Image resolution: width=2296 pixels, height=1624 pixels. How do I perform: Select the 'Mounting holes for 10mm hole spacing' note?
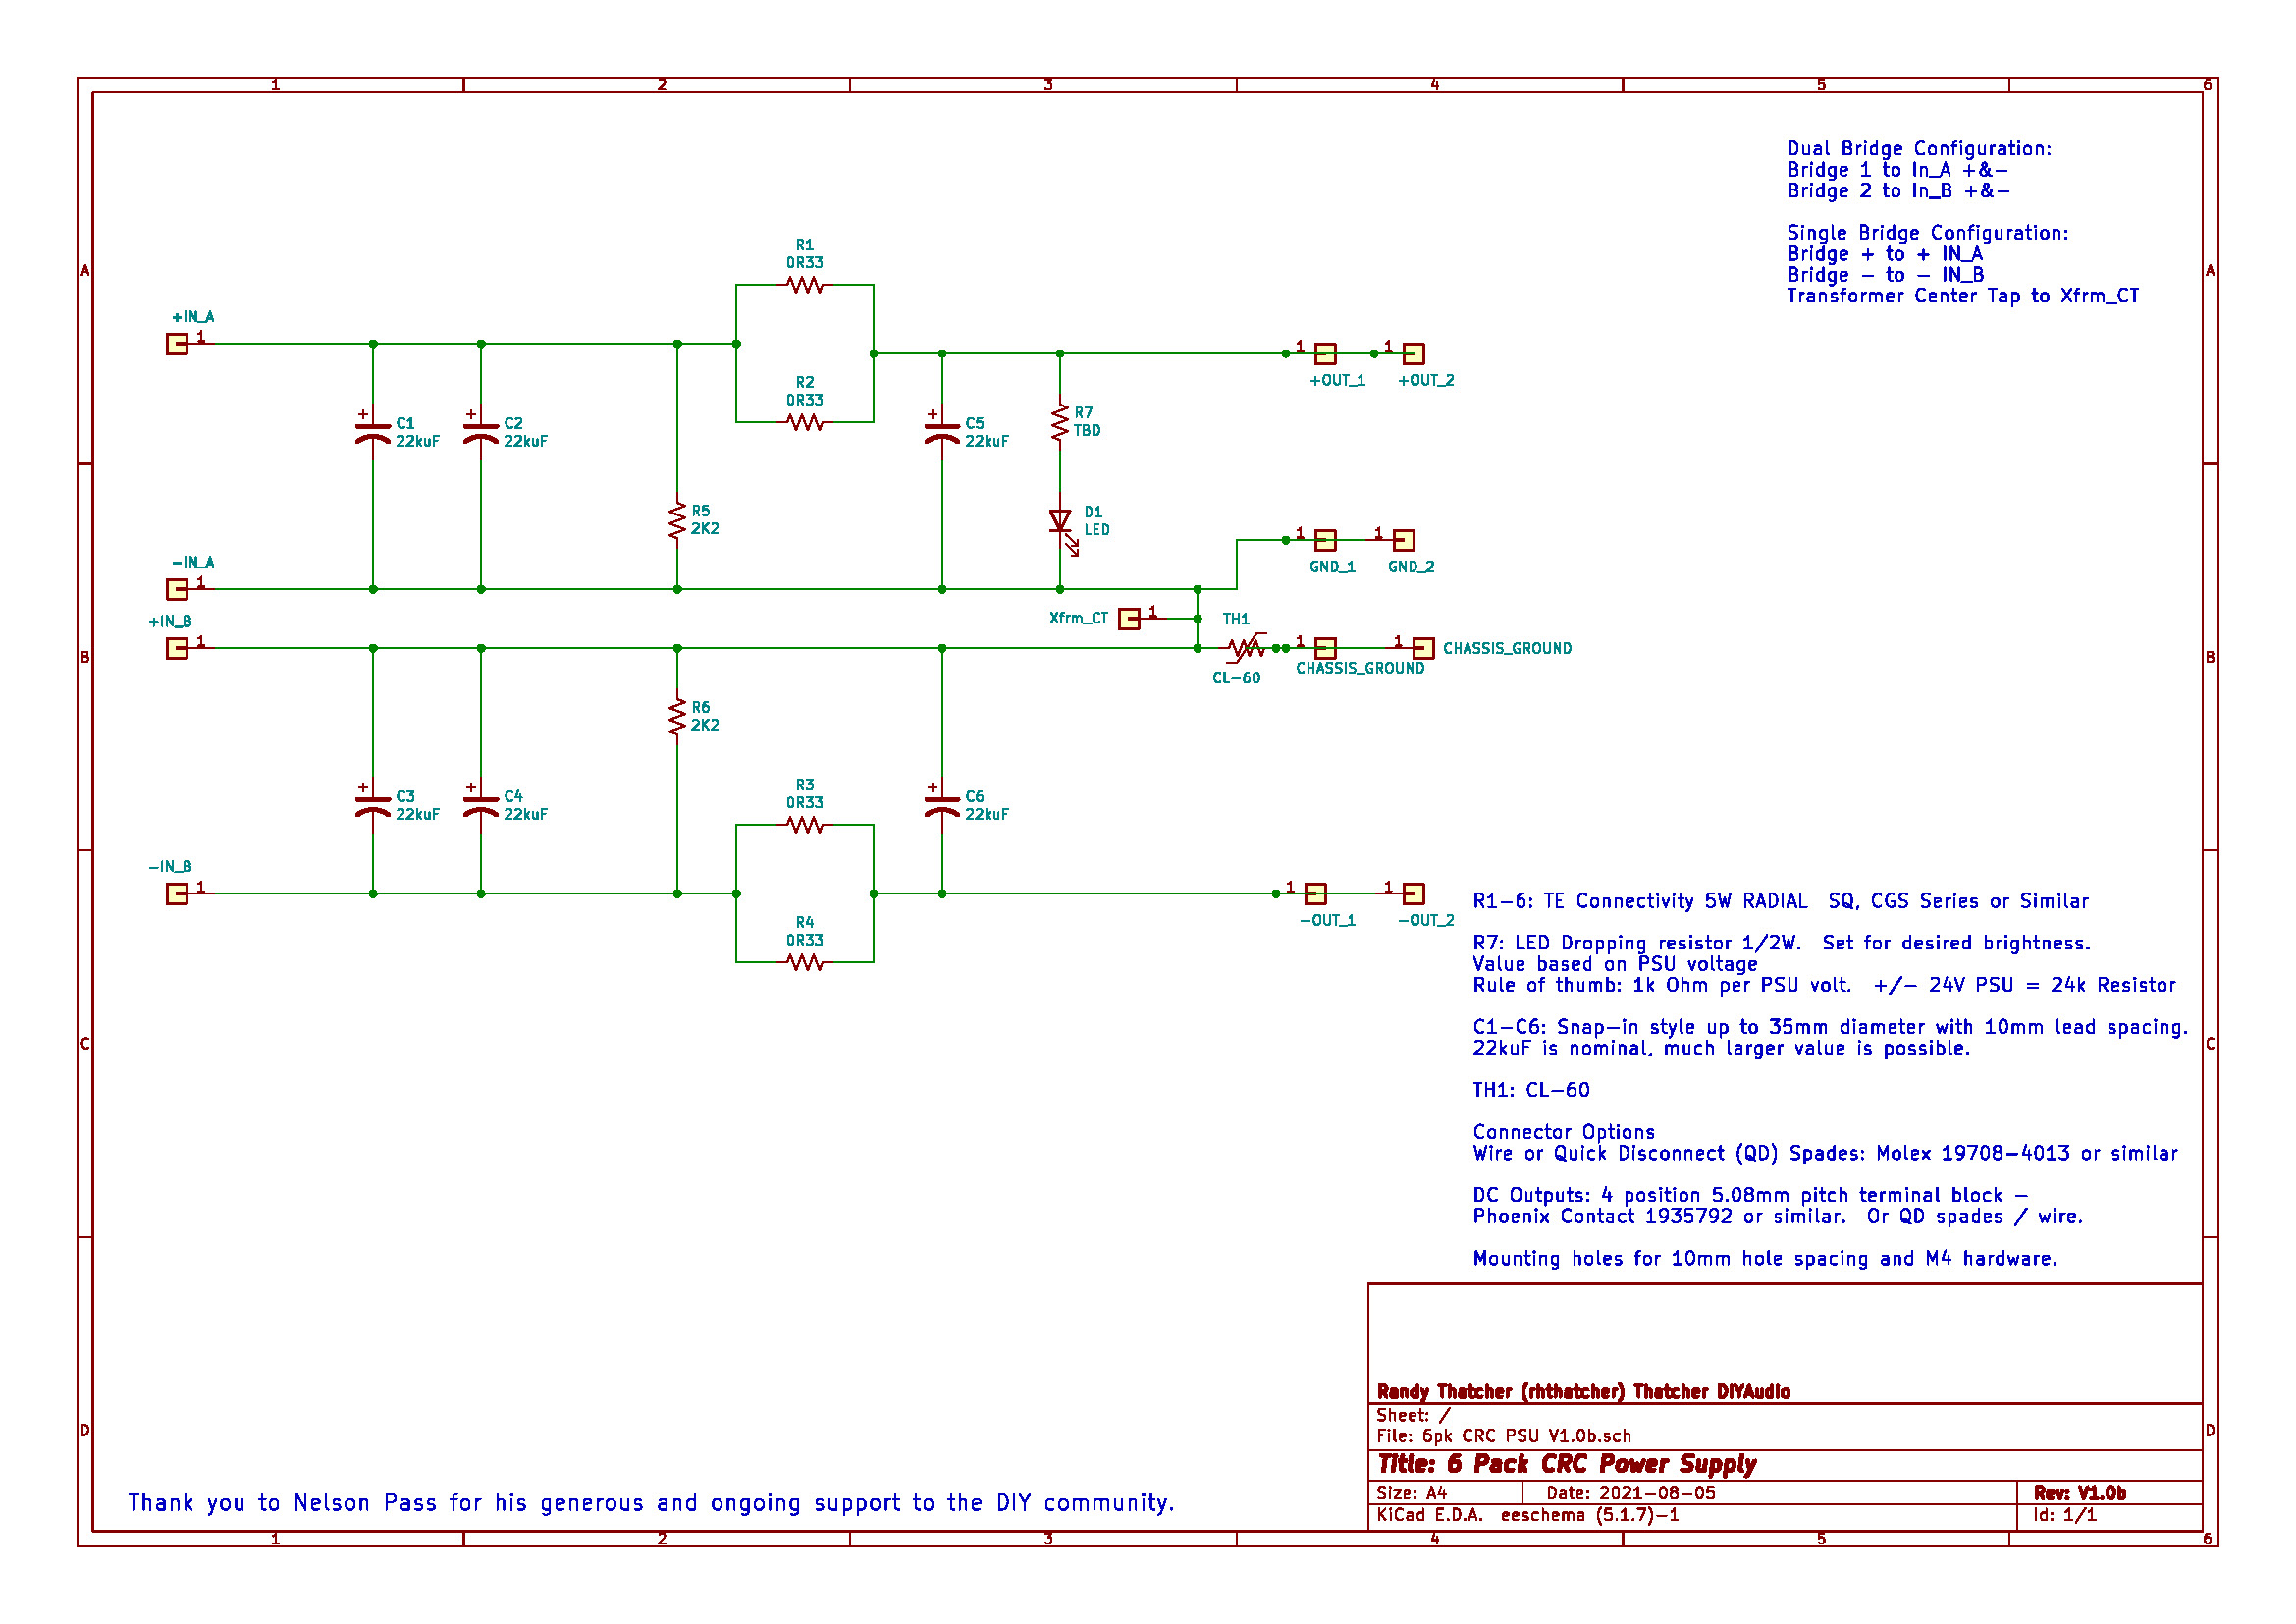pos(1765,1259)
